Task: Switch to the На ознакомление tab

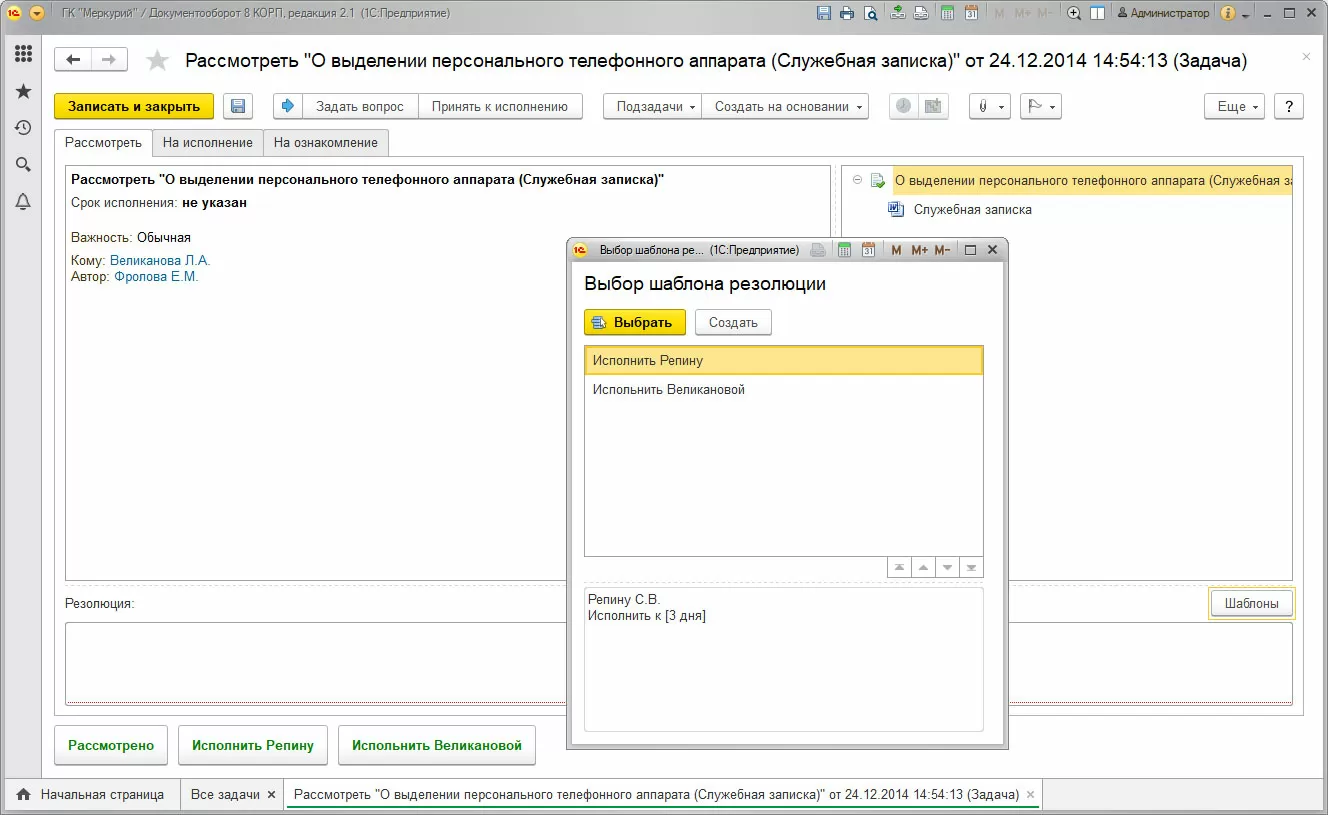Action: pyautogui.click(x=326, y=142)
